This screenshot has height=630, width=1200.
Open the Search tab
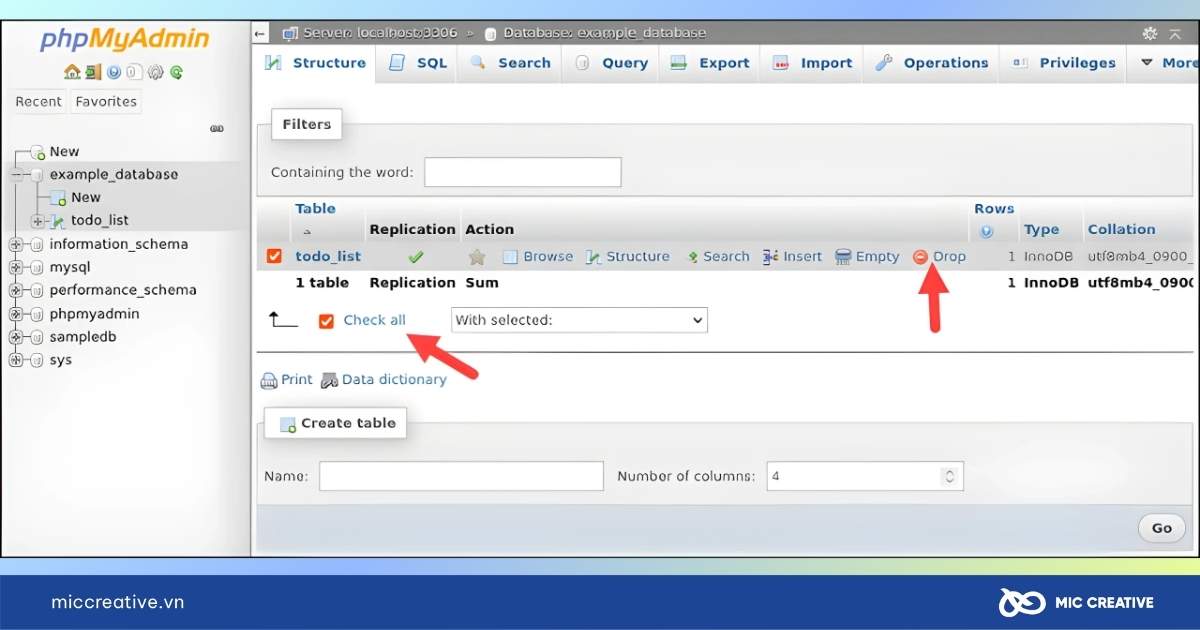click(x=511, y=63)
